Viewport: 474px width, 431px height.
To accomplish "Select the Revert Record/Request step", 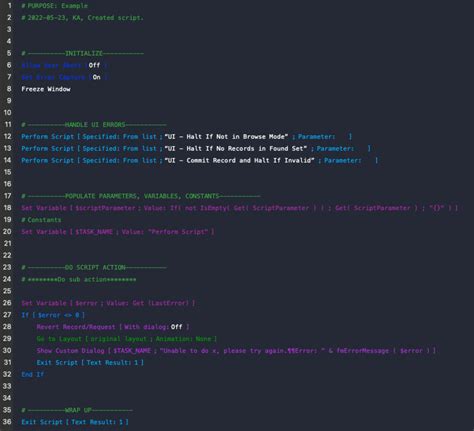I will pyautogui.click(x=113, y=327).
